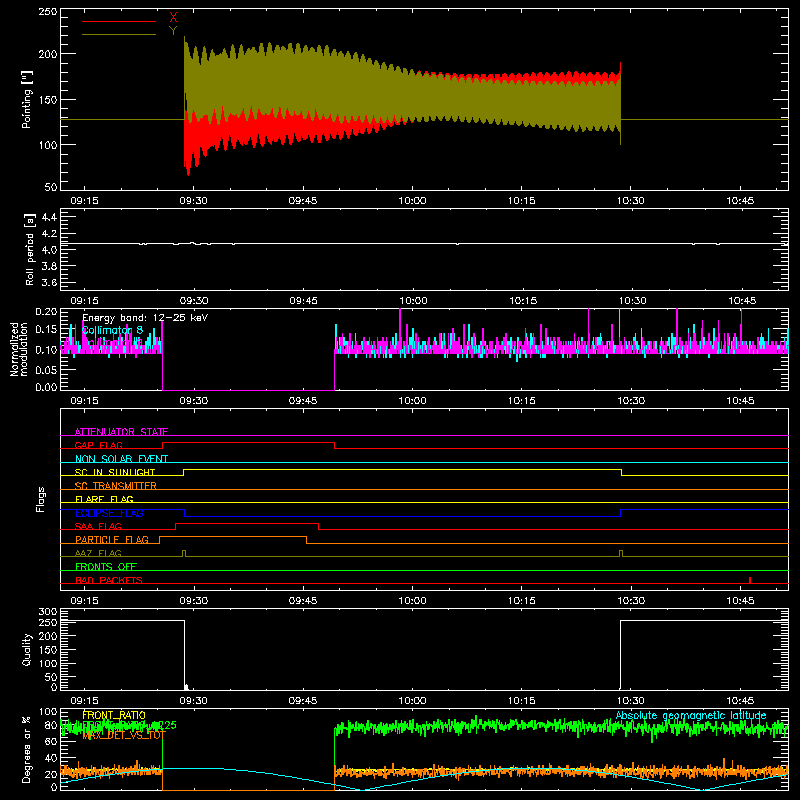Click the ATTENUATOR_STATE flag label
The image size is (800, 800).
tap(121, 432)
